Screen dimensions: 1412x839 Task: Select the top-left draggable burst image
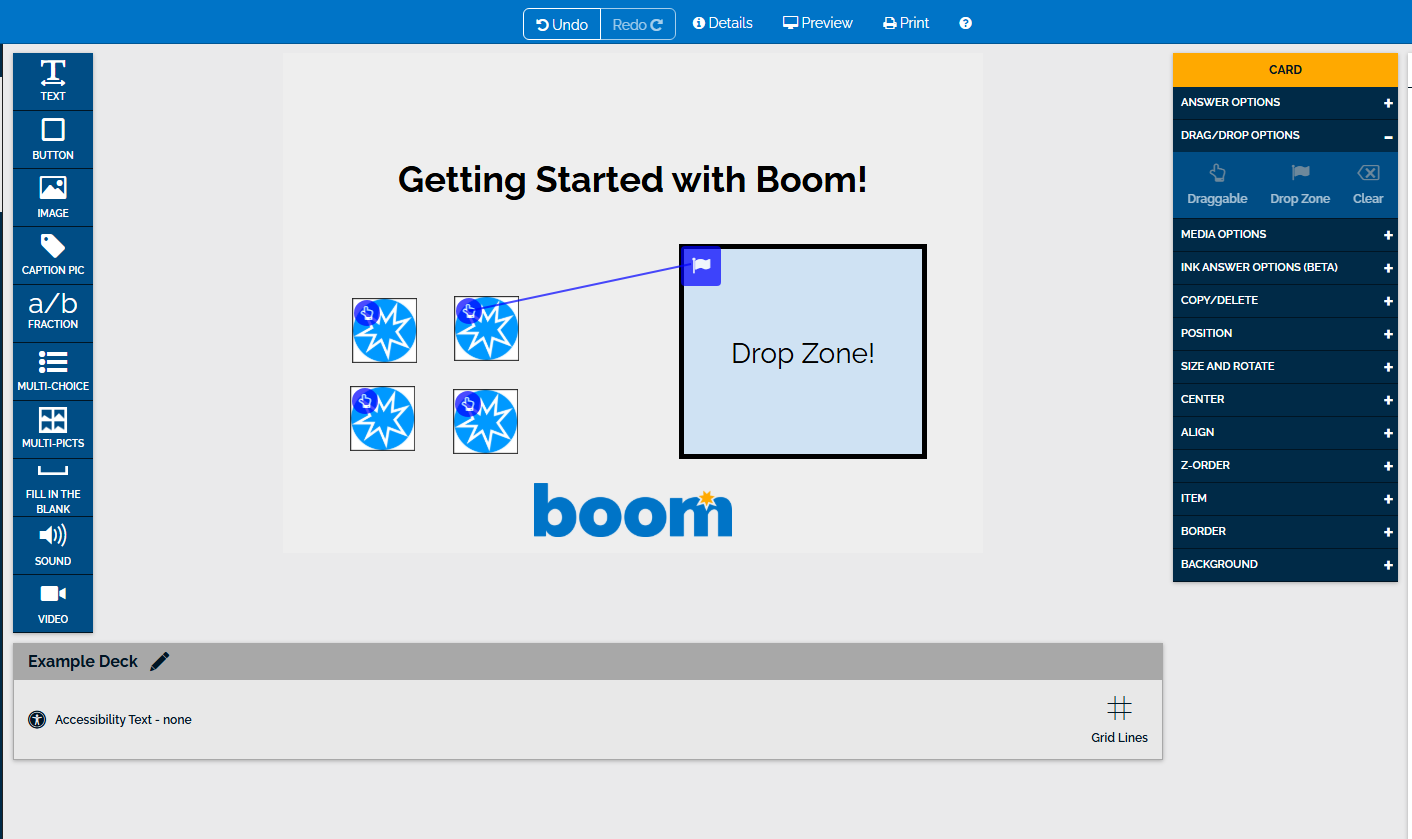(x=385, y=331)
